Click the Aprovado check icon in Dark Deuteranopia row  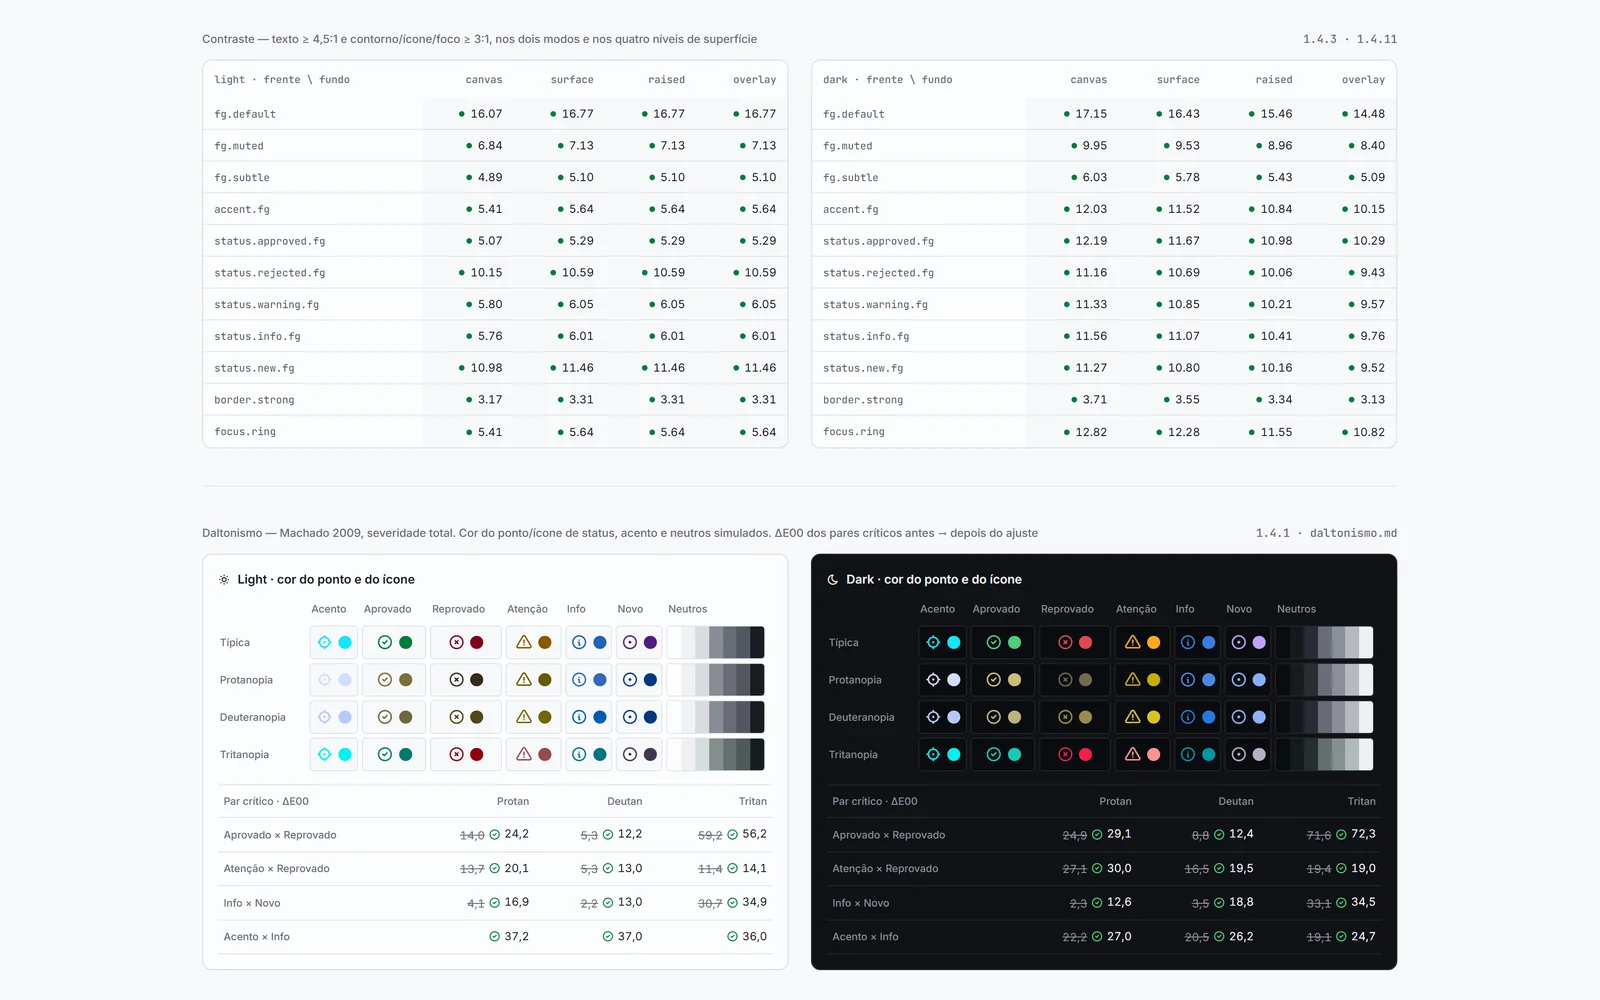[994, 717]
